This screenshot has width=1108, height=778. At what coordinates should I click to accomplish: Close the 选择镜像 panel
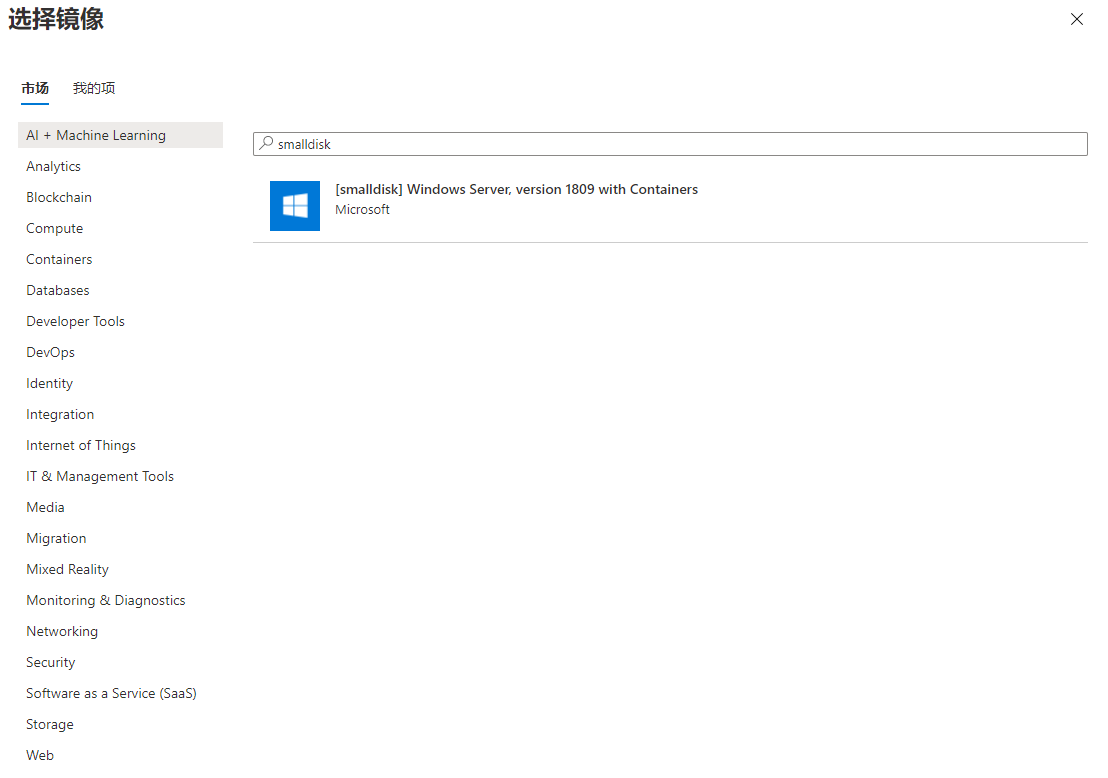pyautogui.click(x=1077, y=19)
